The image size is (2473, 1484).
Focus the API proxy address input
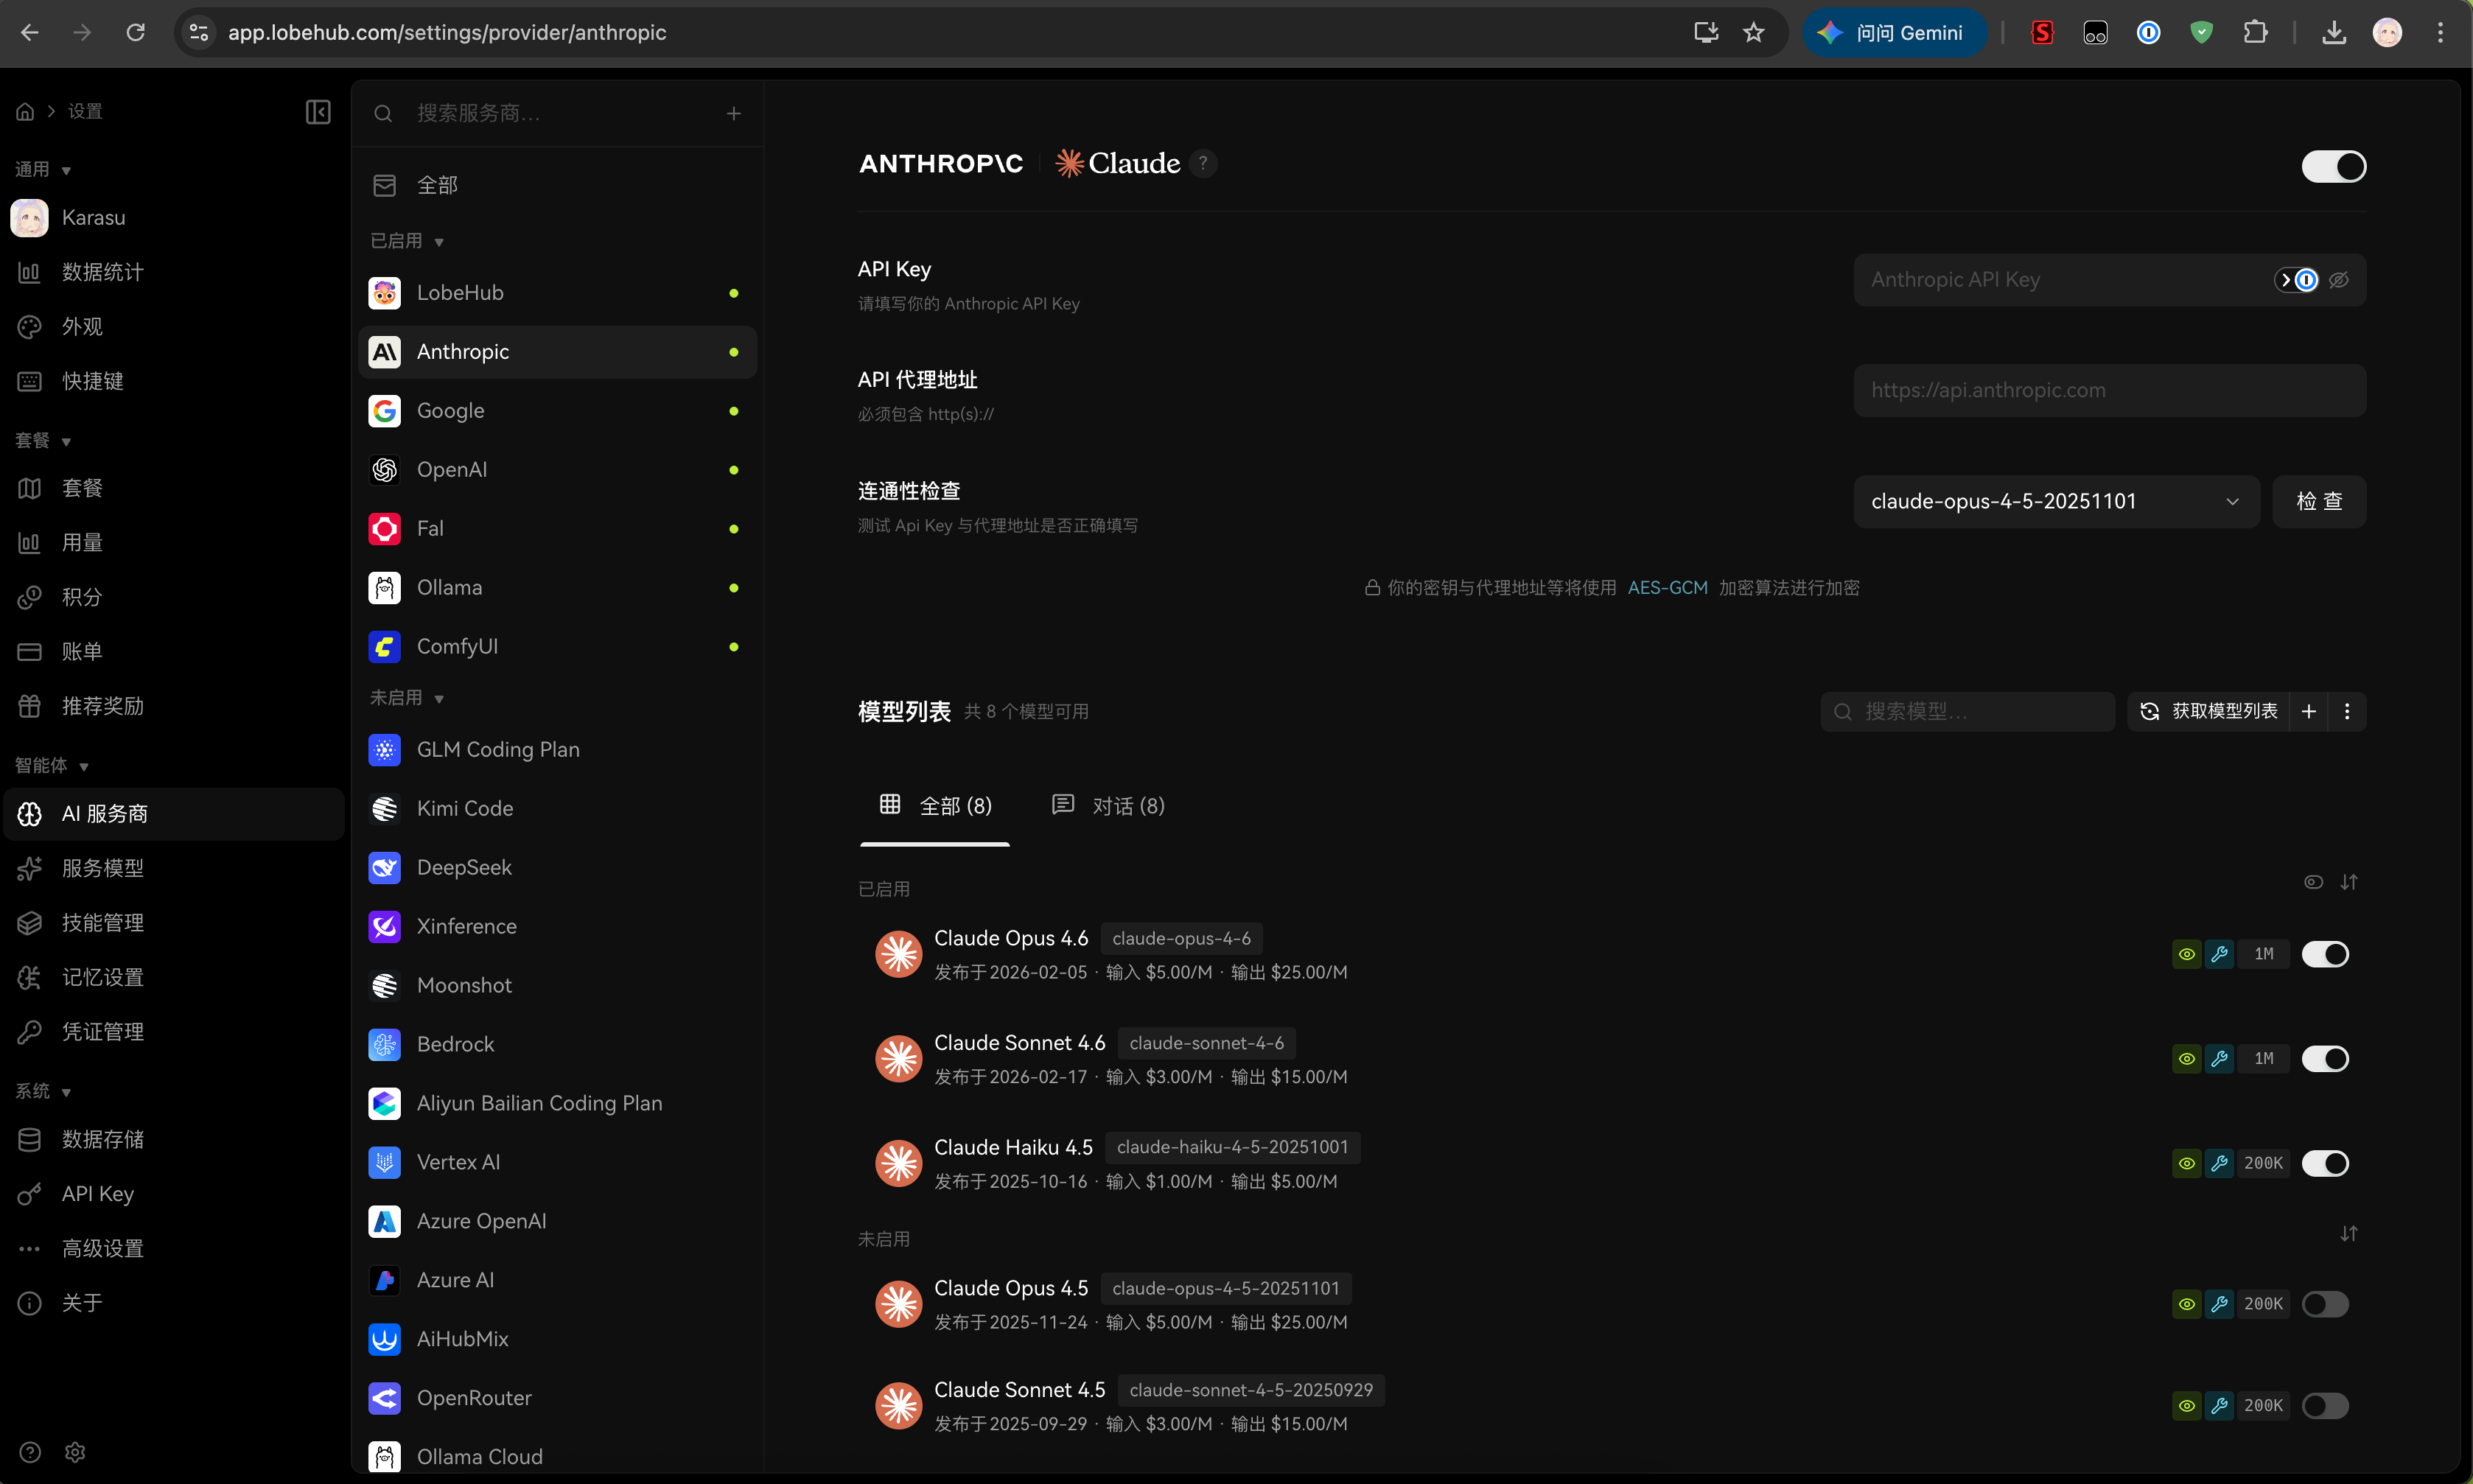[2110, 391]
